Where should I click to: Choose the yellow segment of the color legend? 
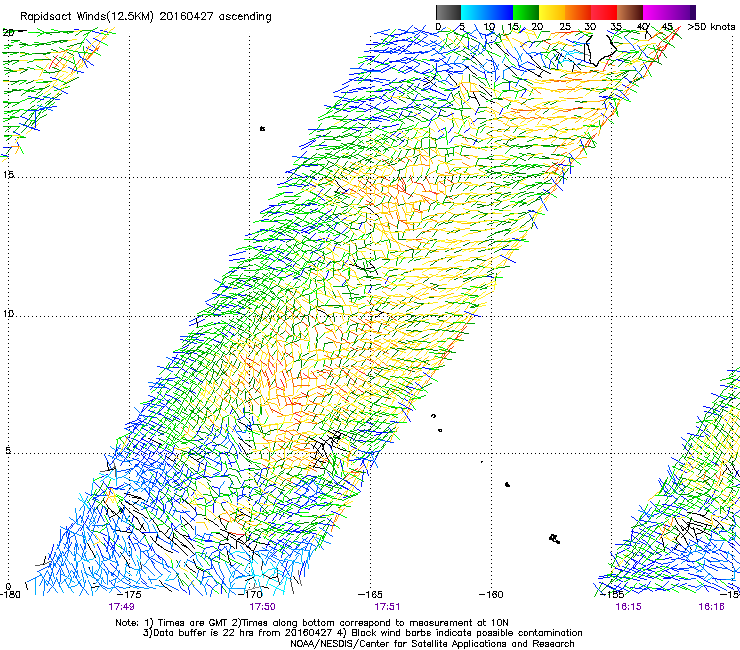pos(552,12)
